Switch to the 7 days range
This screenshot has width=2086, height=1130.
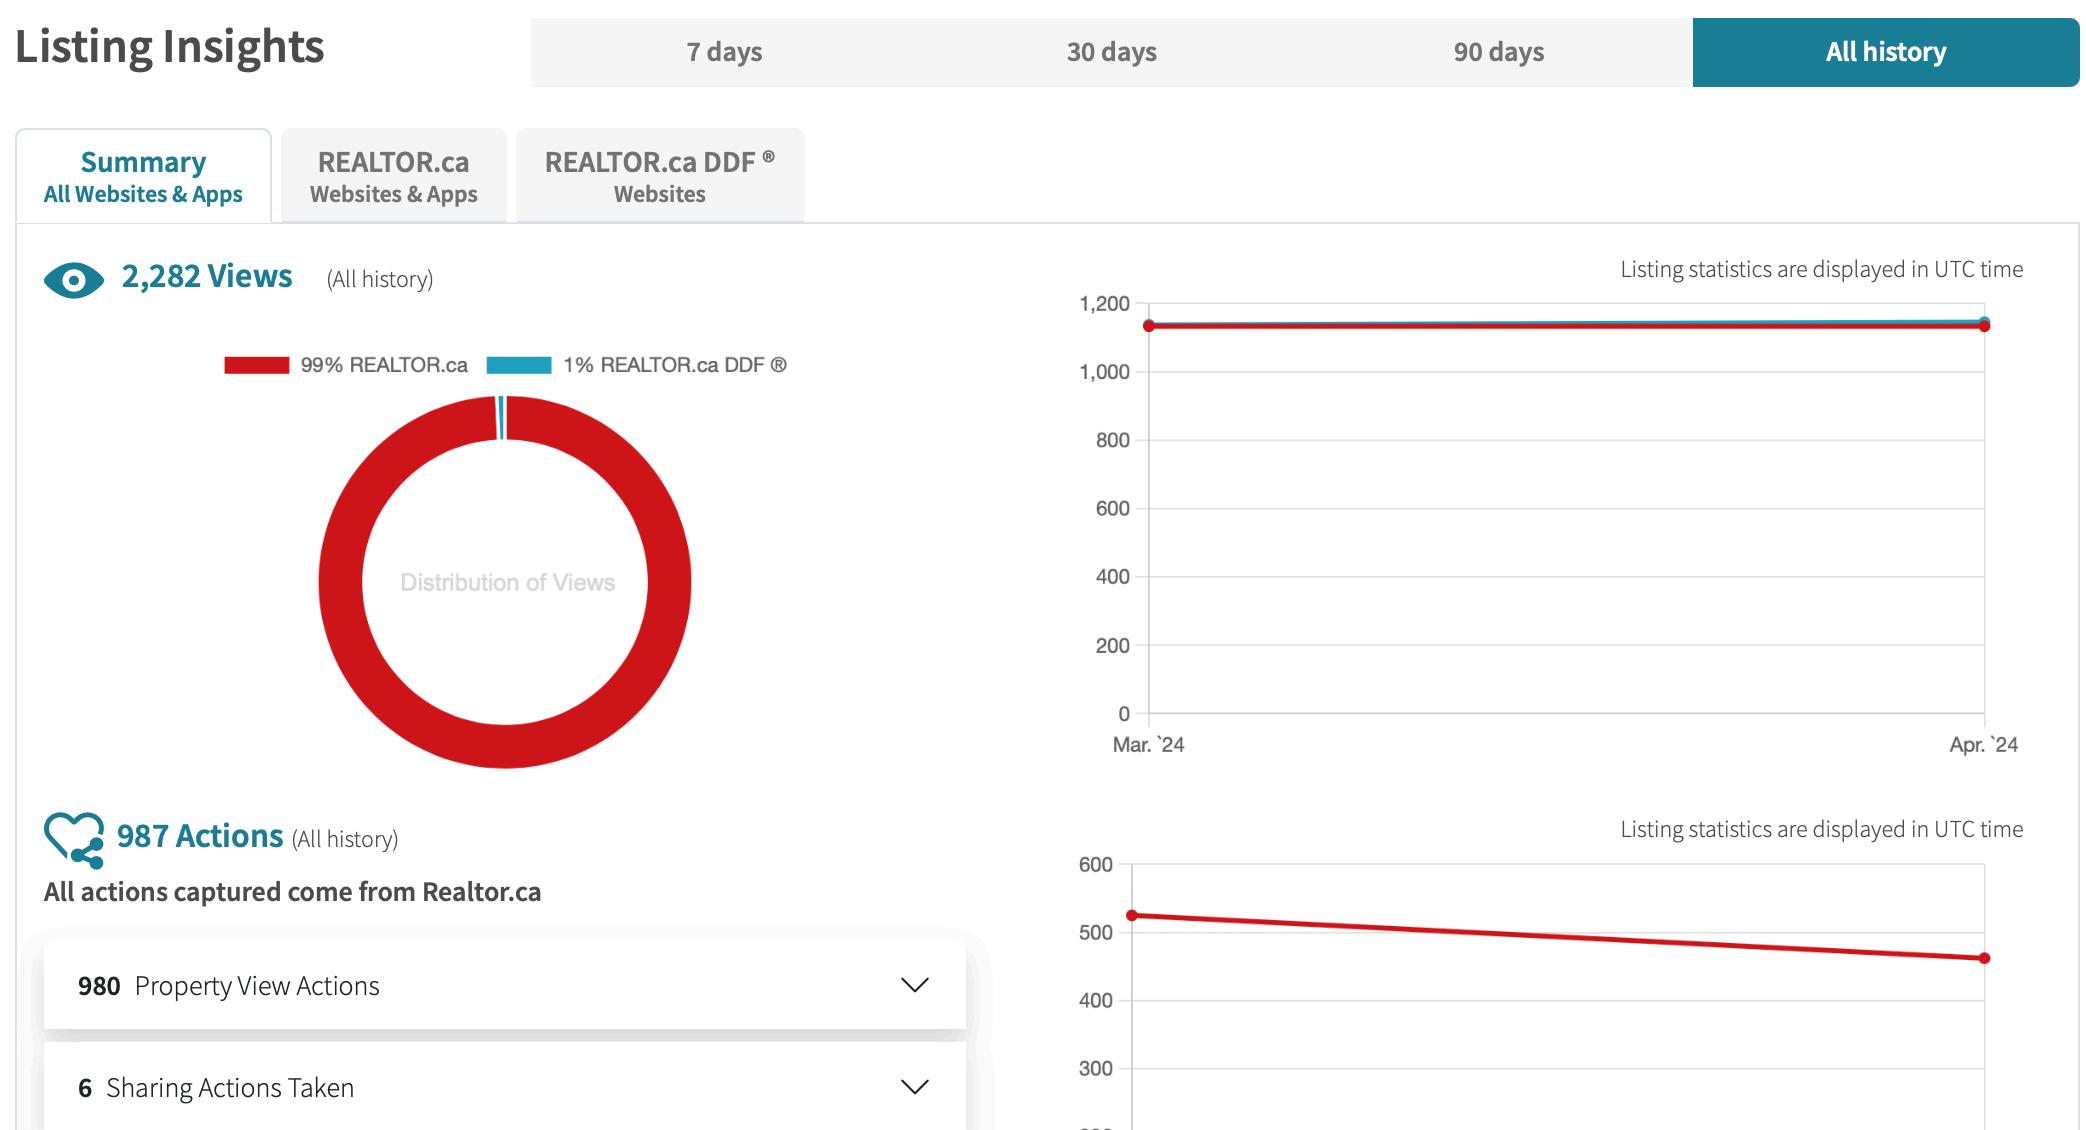[724, 52]
